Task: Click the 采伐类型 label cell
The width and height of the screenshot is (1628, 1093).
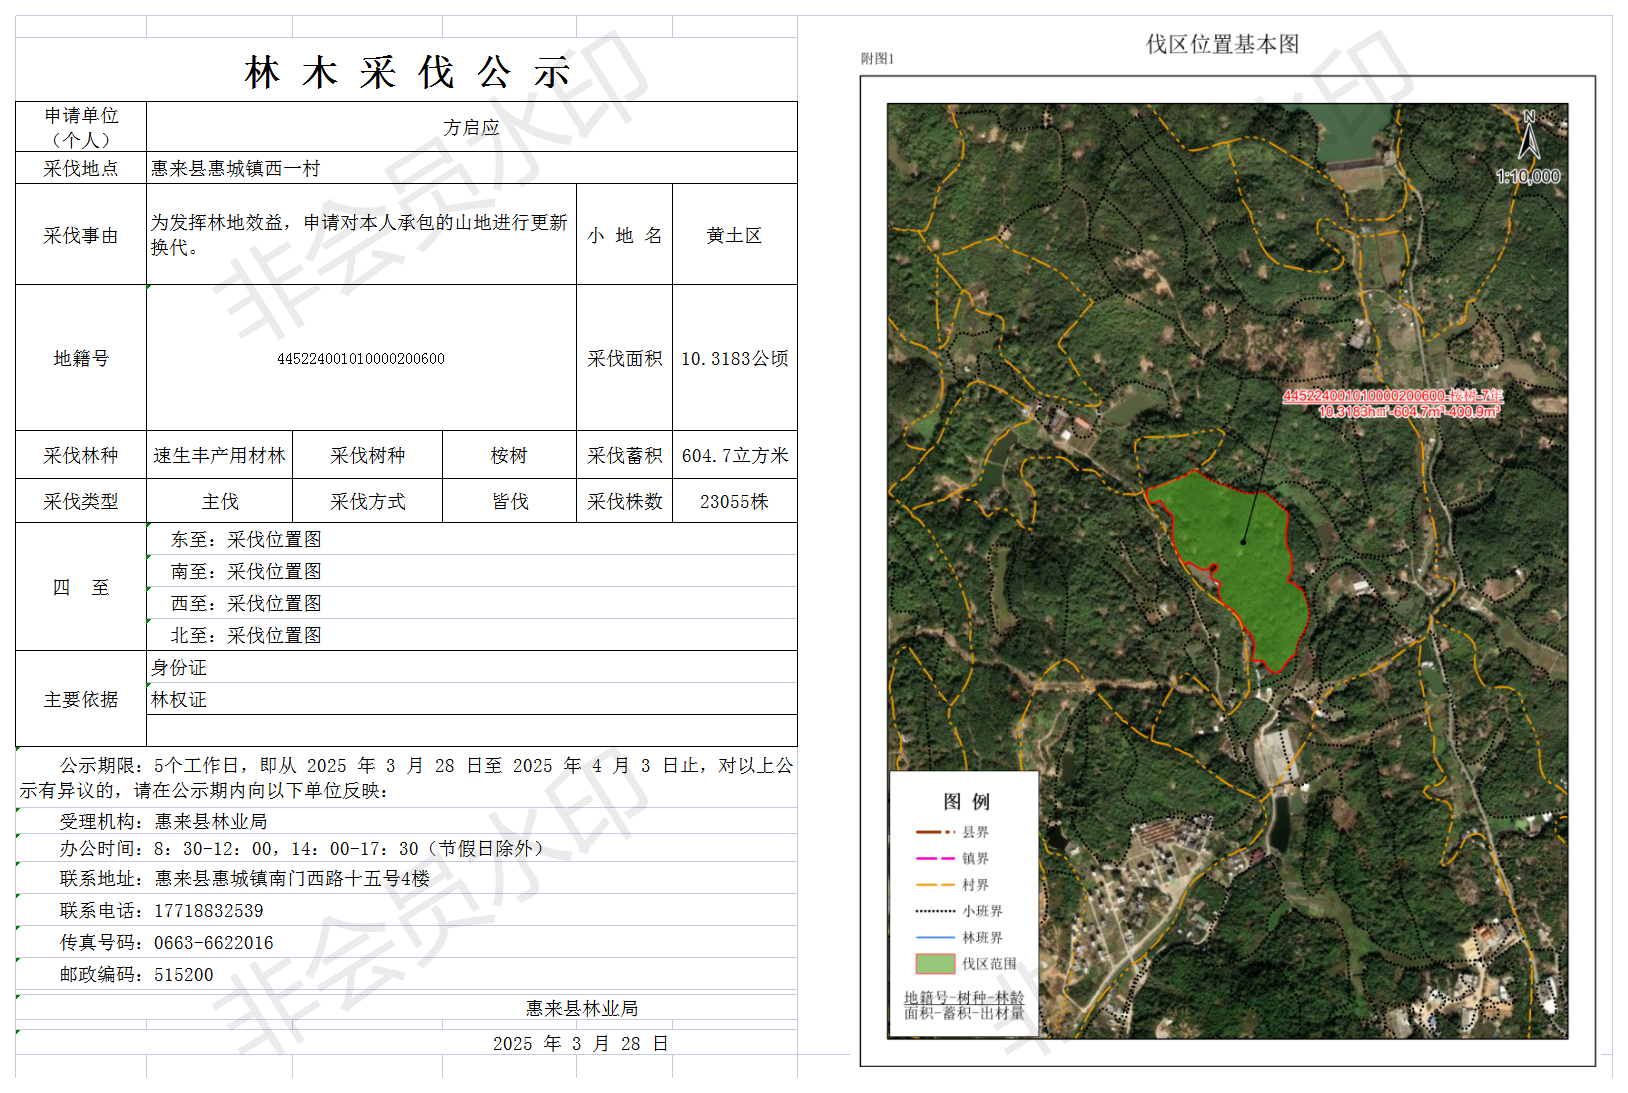Action: pyautogui.click(x=81, y=501)
